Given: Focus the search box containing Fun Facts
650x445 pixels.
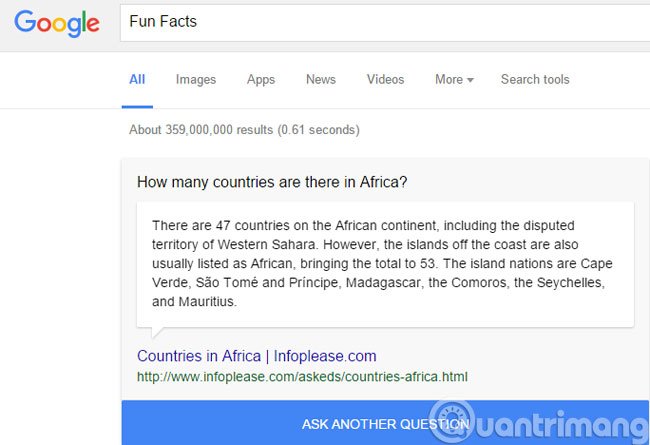Looking at the screenshot, I should click(380, 23).
